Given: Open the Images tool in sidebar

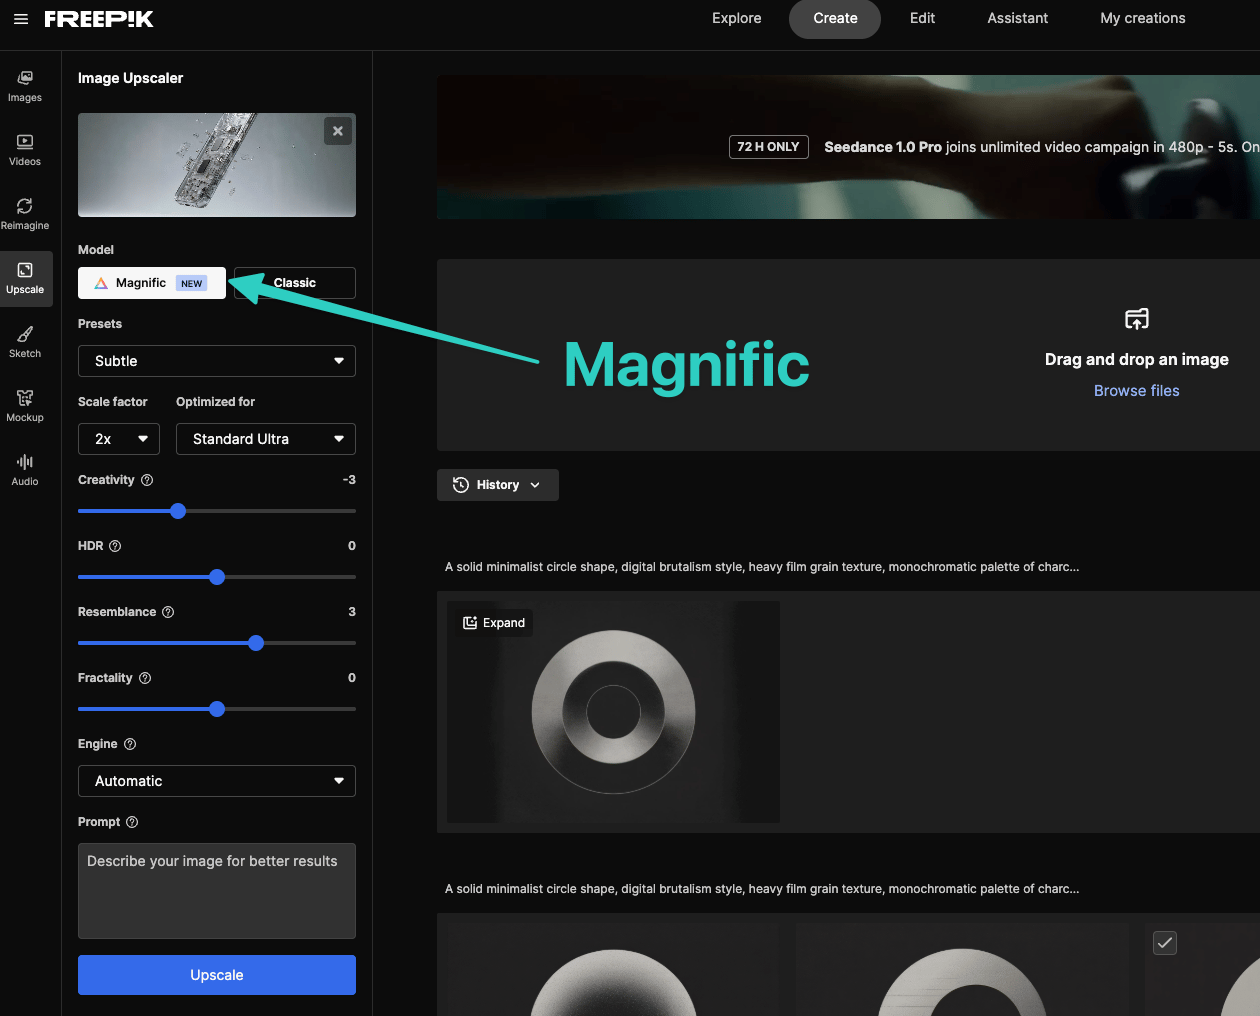Looking at the screenshot, I should [x=25, y=86].
